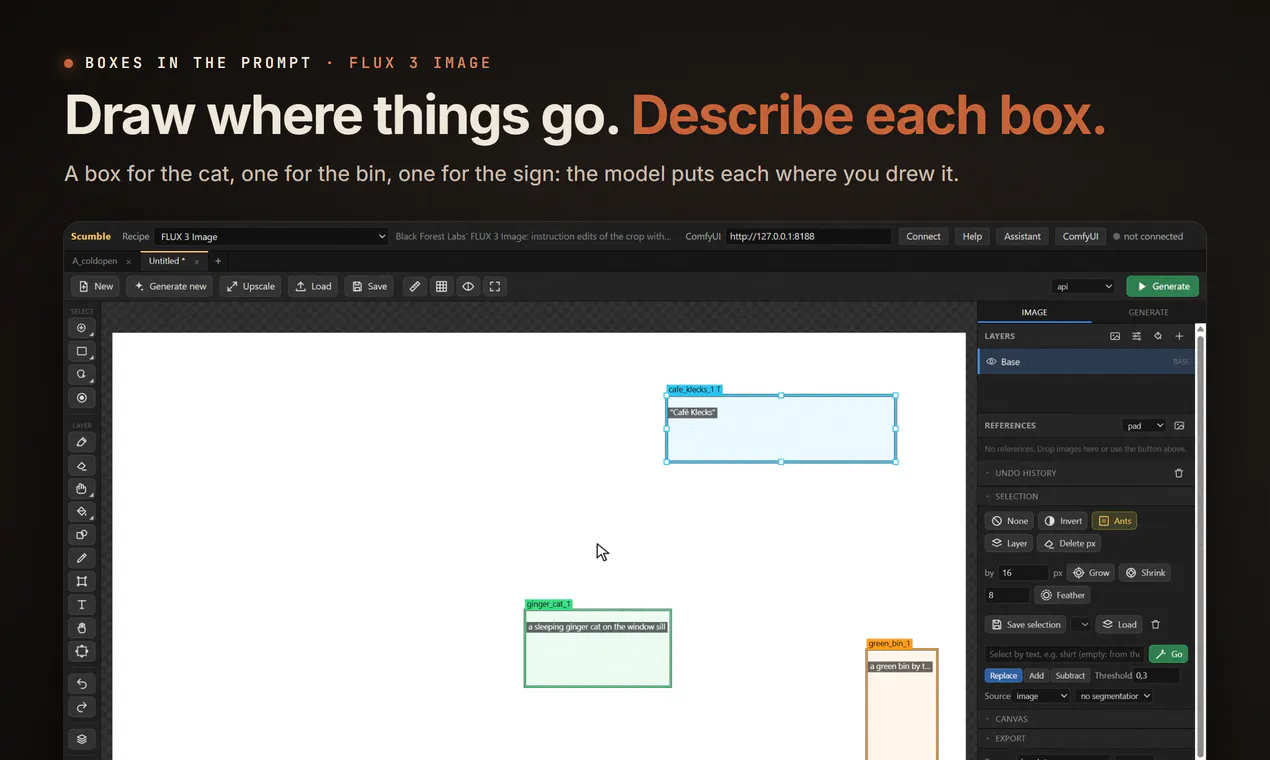The height and width of the screenshot is (760, 1270).
Task: Choose the paint bucket fill tool
Action: tap(82, 511)
